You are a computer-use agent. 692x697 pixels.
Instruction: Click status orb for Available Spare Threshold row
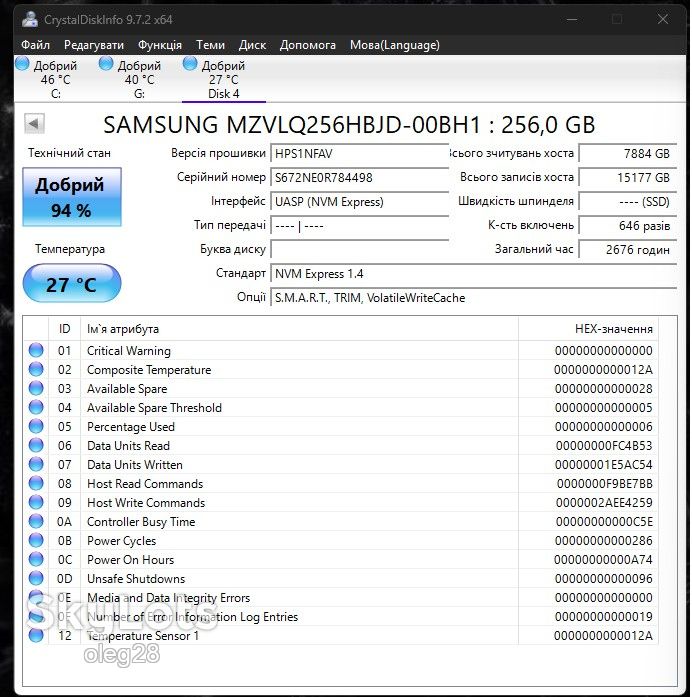pos(36,407)
